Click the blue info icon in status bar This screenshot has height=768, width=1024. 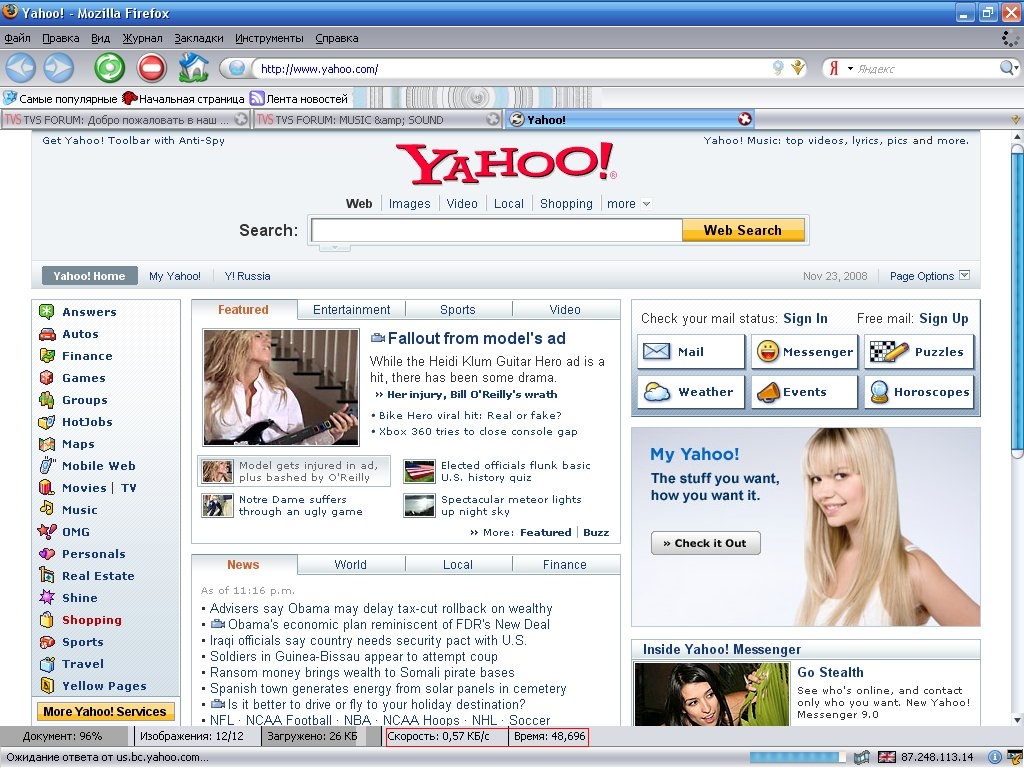point(995,757)
